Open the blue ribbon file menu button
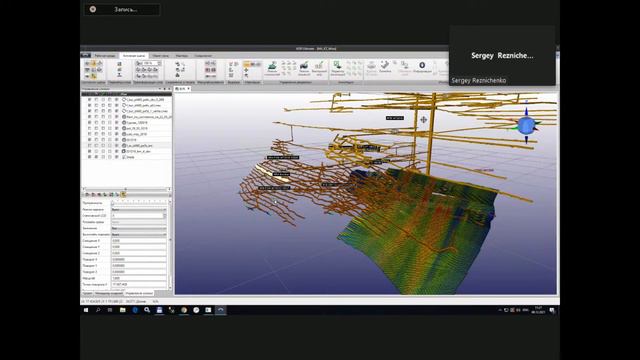 (x=85, y=56)
